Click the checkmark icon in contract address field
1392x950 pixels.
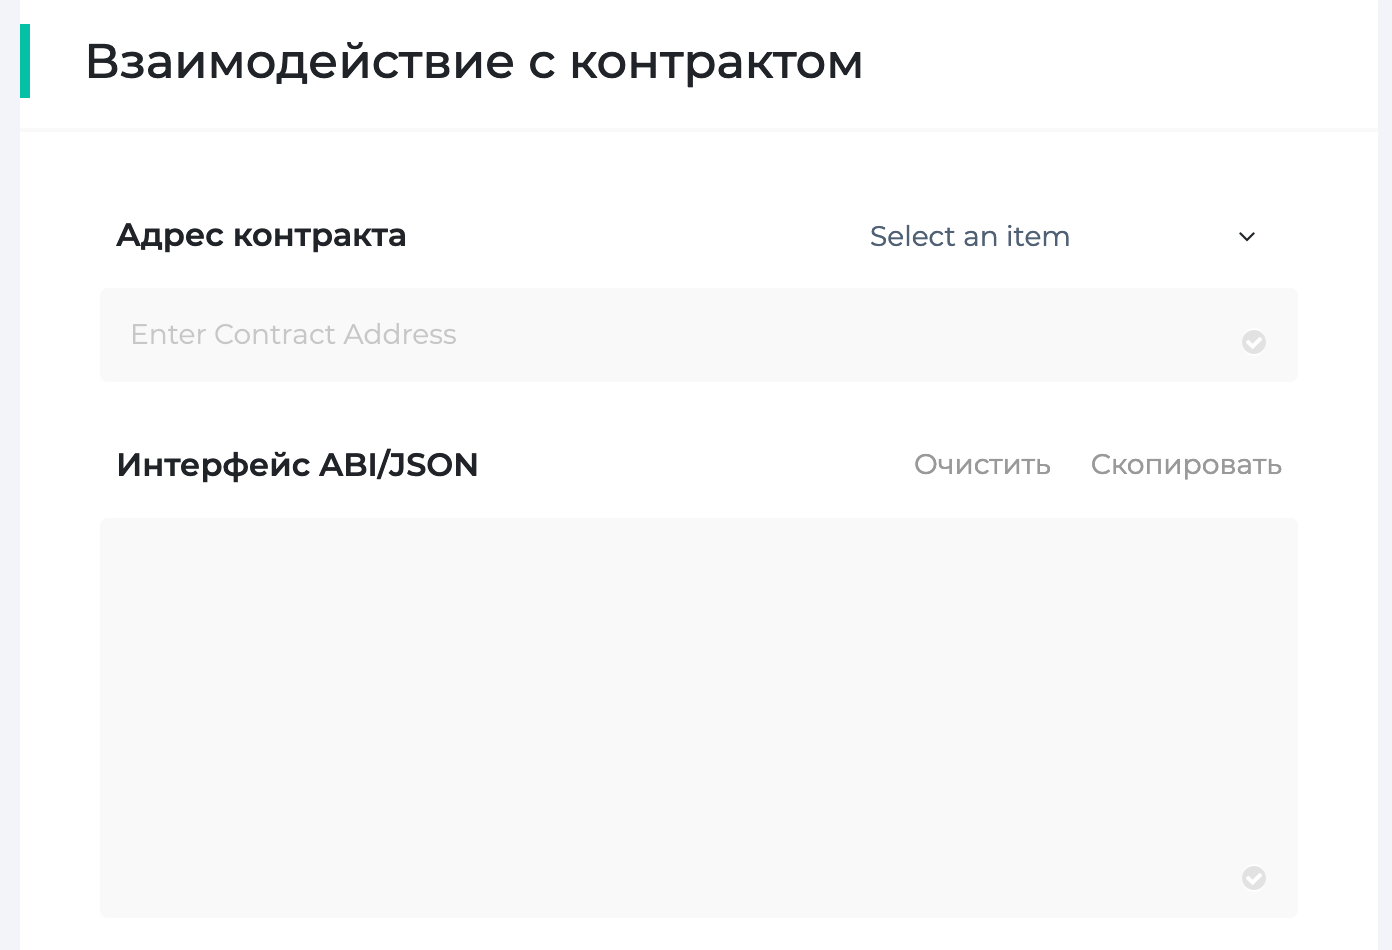1254,342
